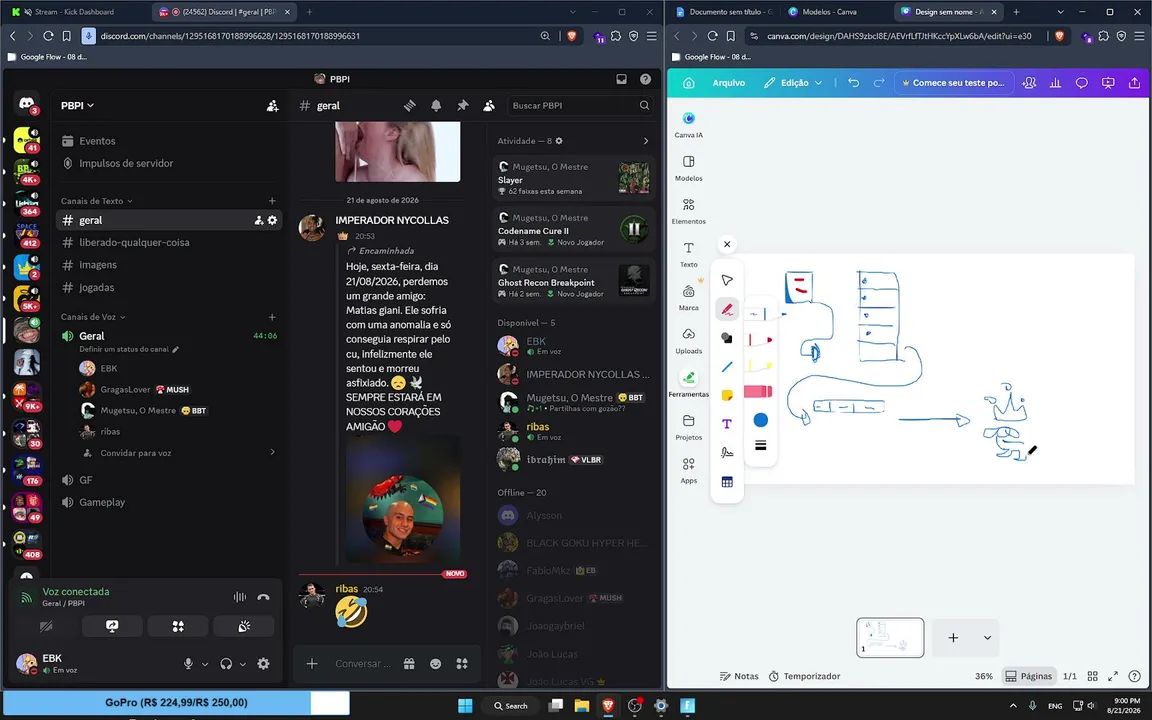
Task: Pick the blue color circle swatch
Action: pyautogui.click(x=760, y=420)
